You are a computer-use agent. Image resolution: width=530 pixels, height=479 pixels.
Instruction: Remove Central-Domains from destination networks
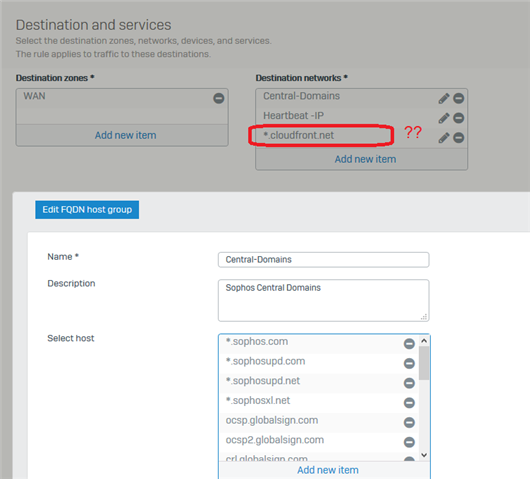coord(458,98)
